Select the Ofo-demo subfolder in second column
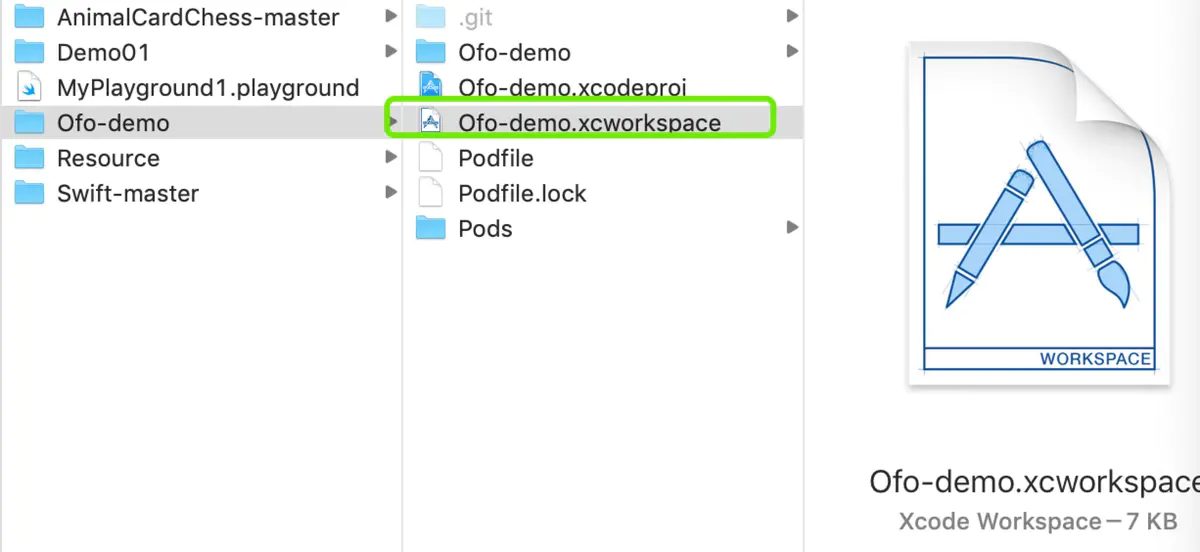The height and width of the screenshot is (552, 1200). click(603, 52)
